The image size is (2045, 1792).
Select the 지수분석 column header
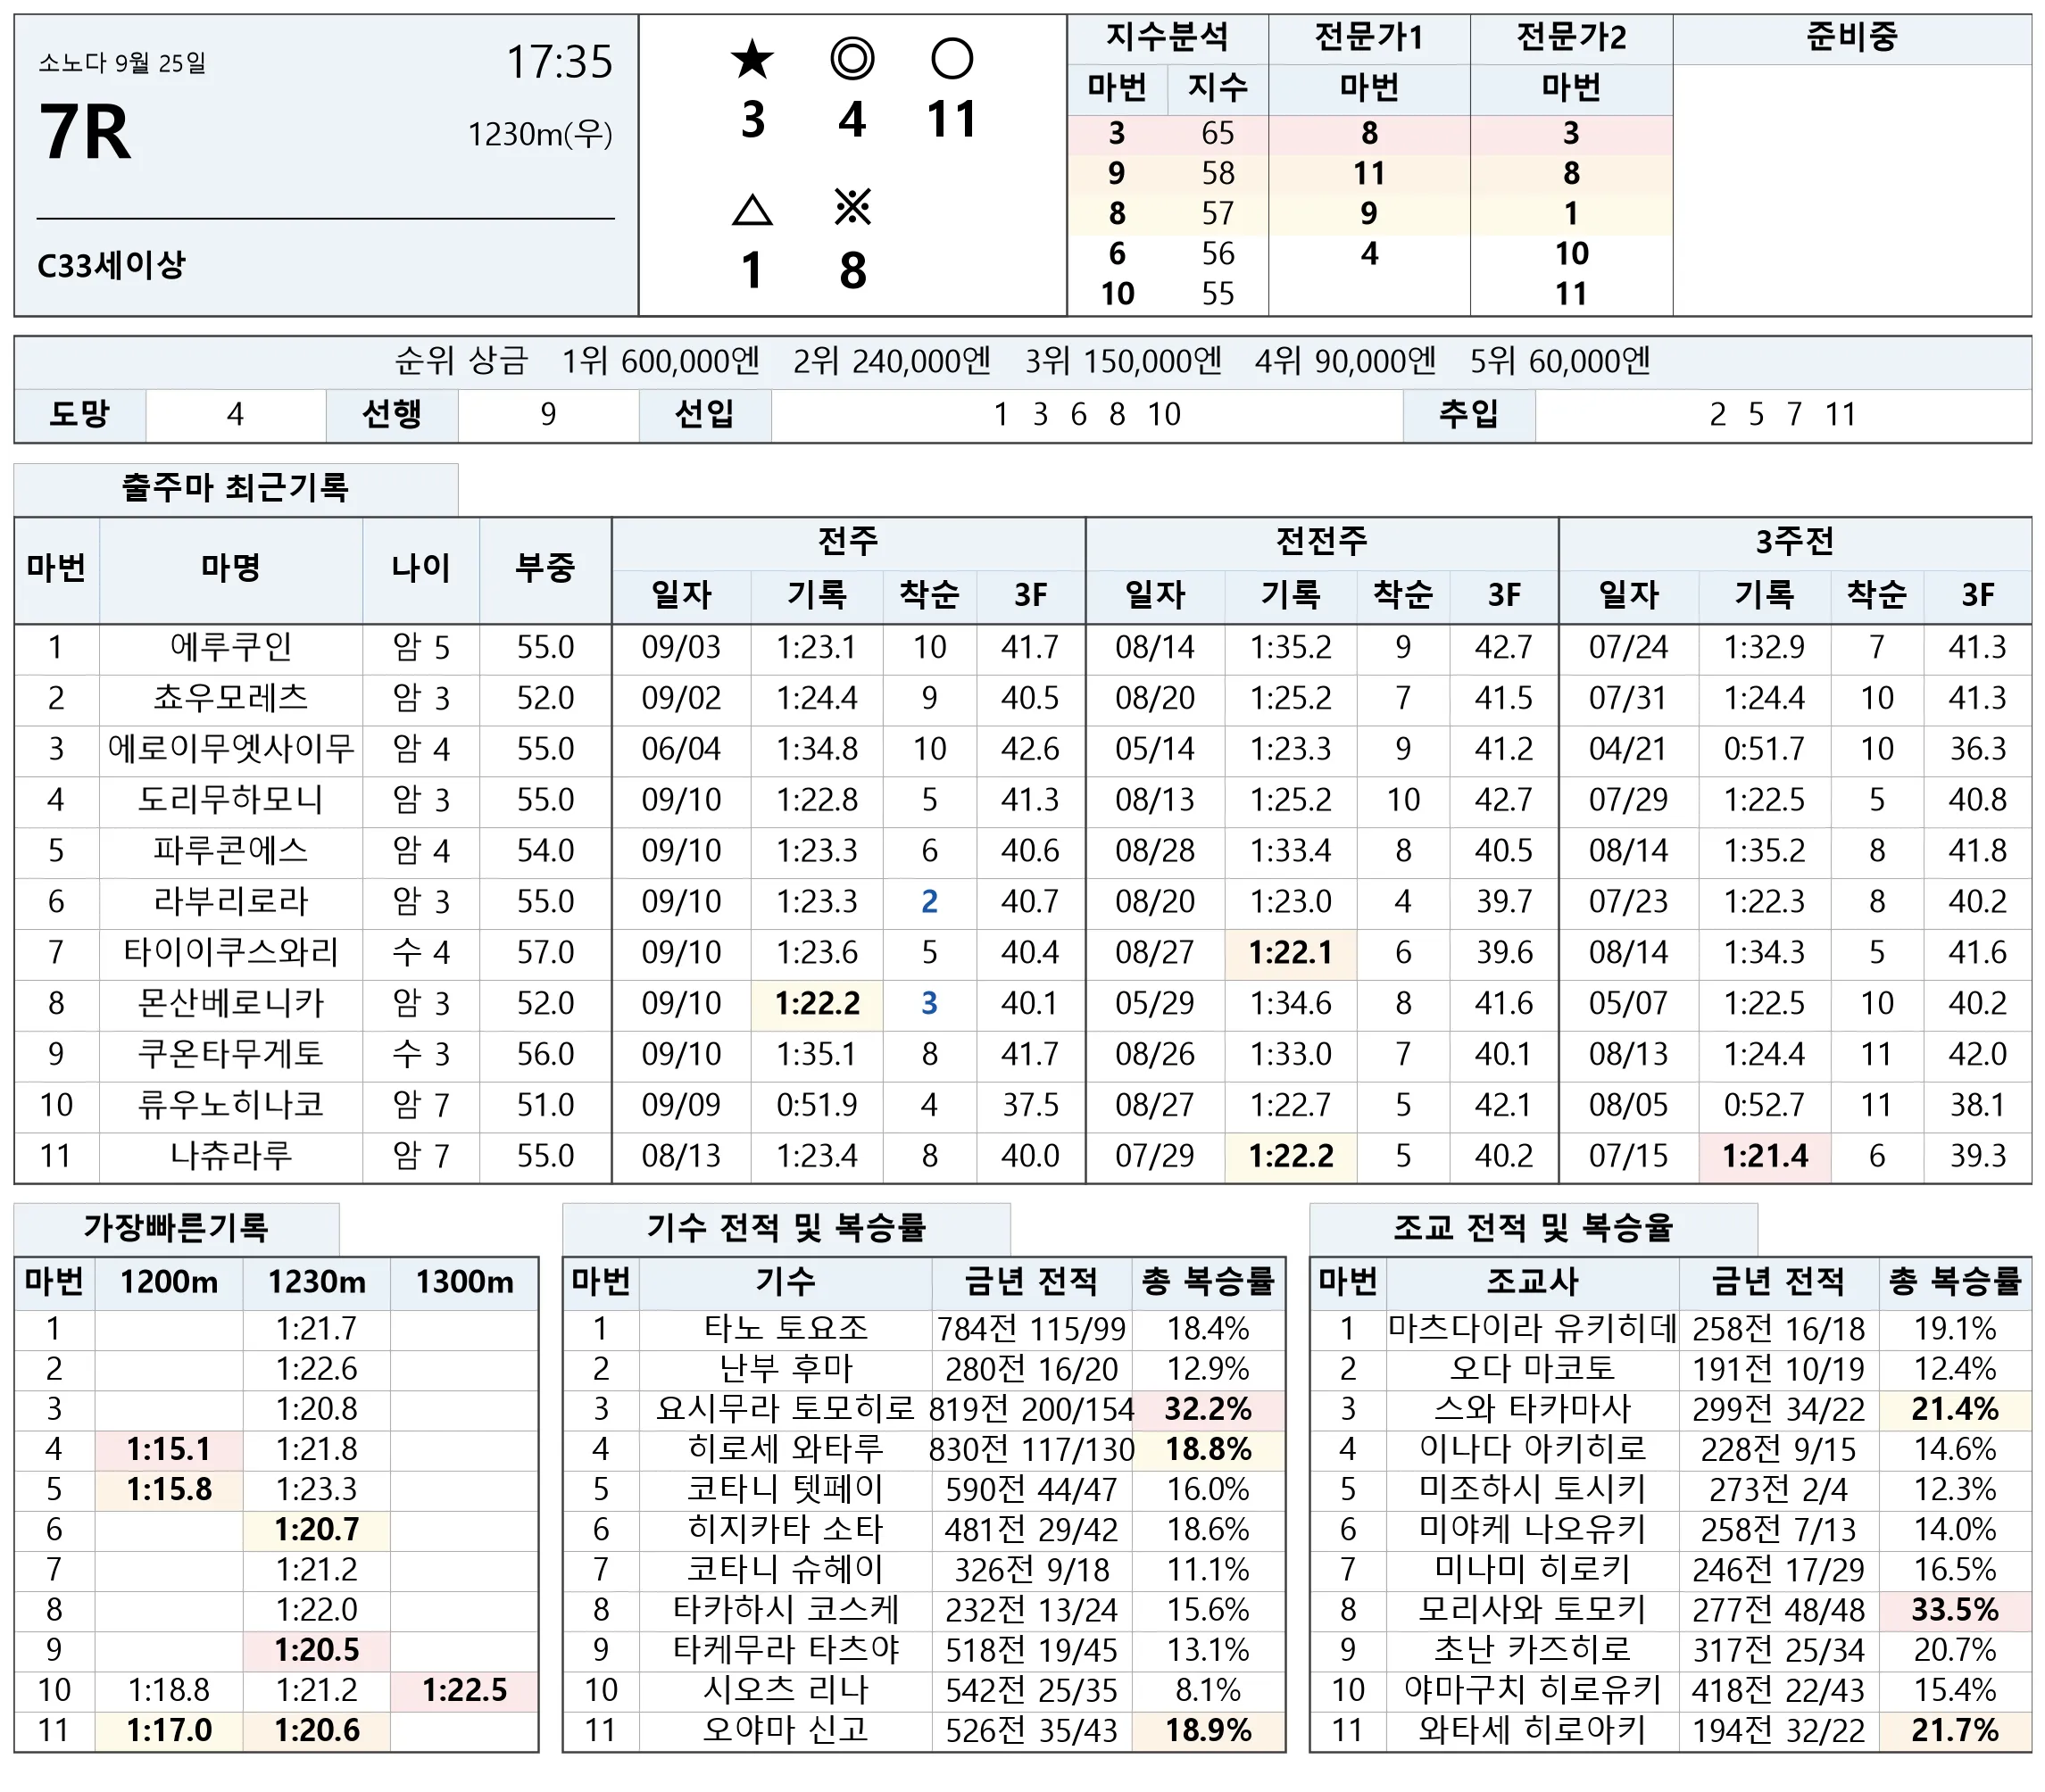[1167, 38]
